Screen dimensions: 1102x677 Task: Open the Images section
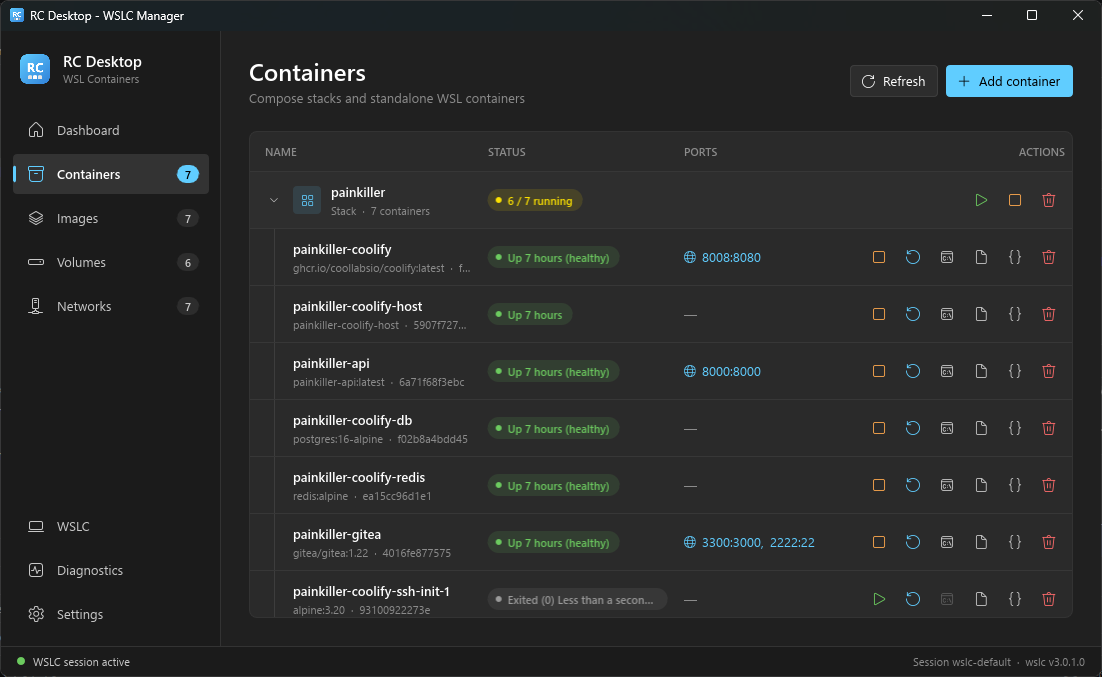111,219
